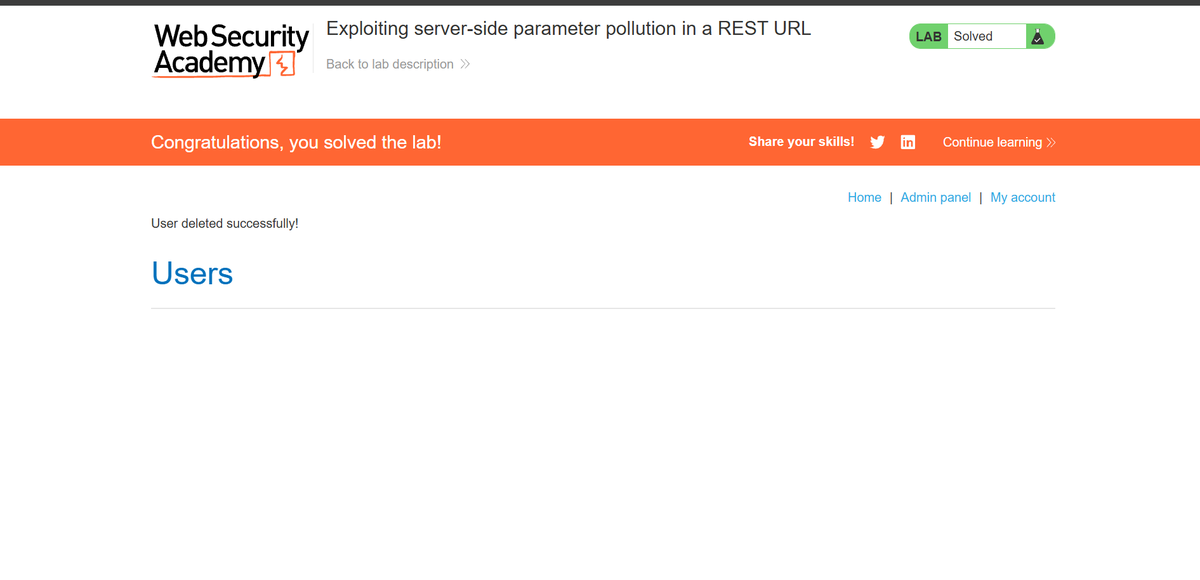Click the Congratulations banner message
The width and height of the screenshot is (1200, 580).
click(296, 142)
